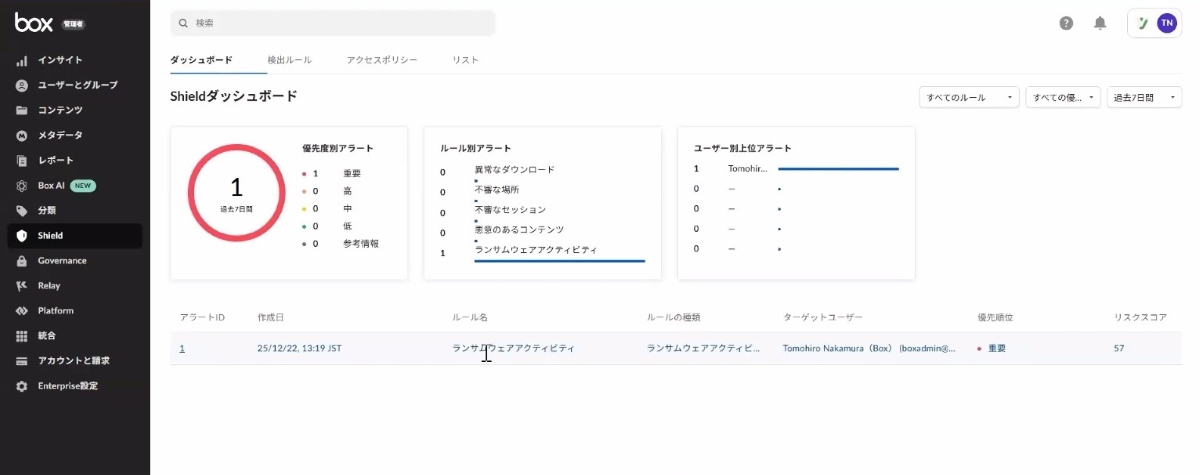Image resolution: width=1200 pixels, height=475 pixels.
Task: Switch to the 検出ルール tab
Action: pos(290,60)
